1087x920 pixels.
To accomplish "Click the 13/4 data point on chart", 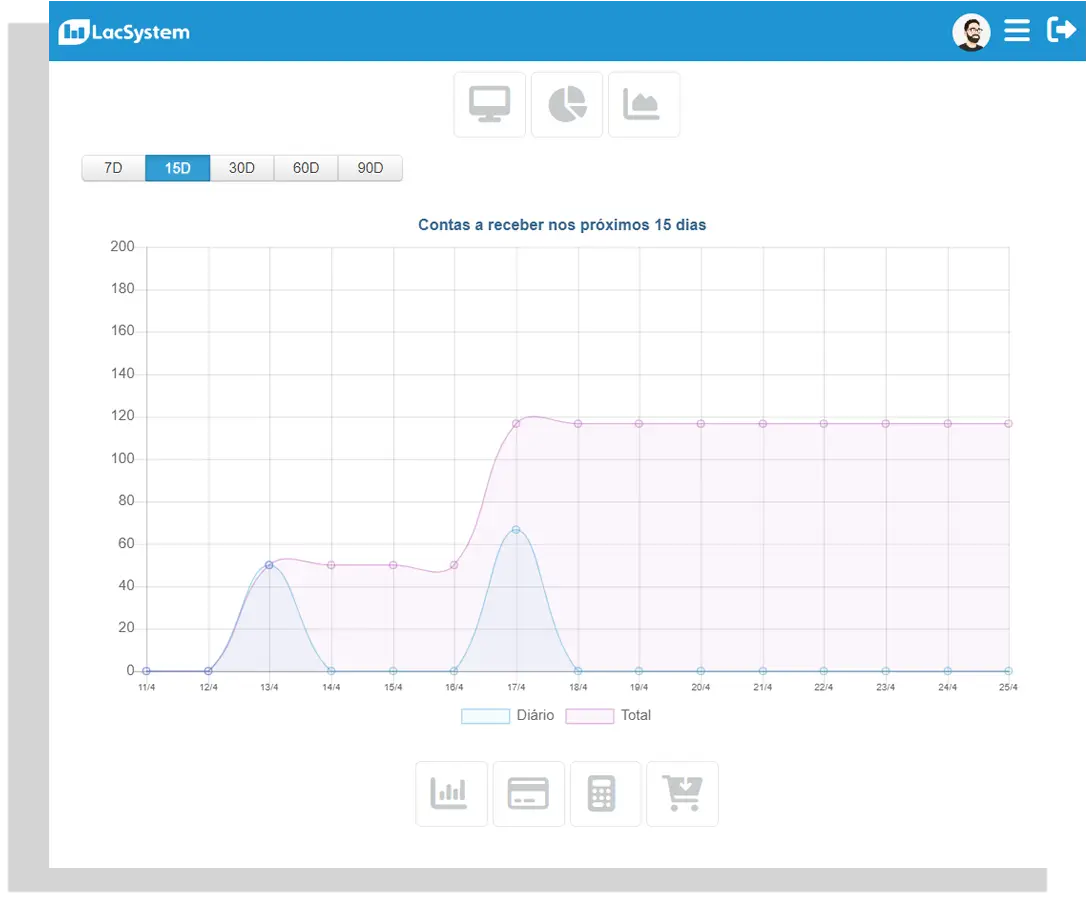I will click(x=269, y=565).
